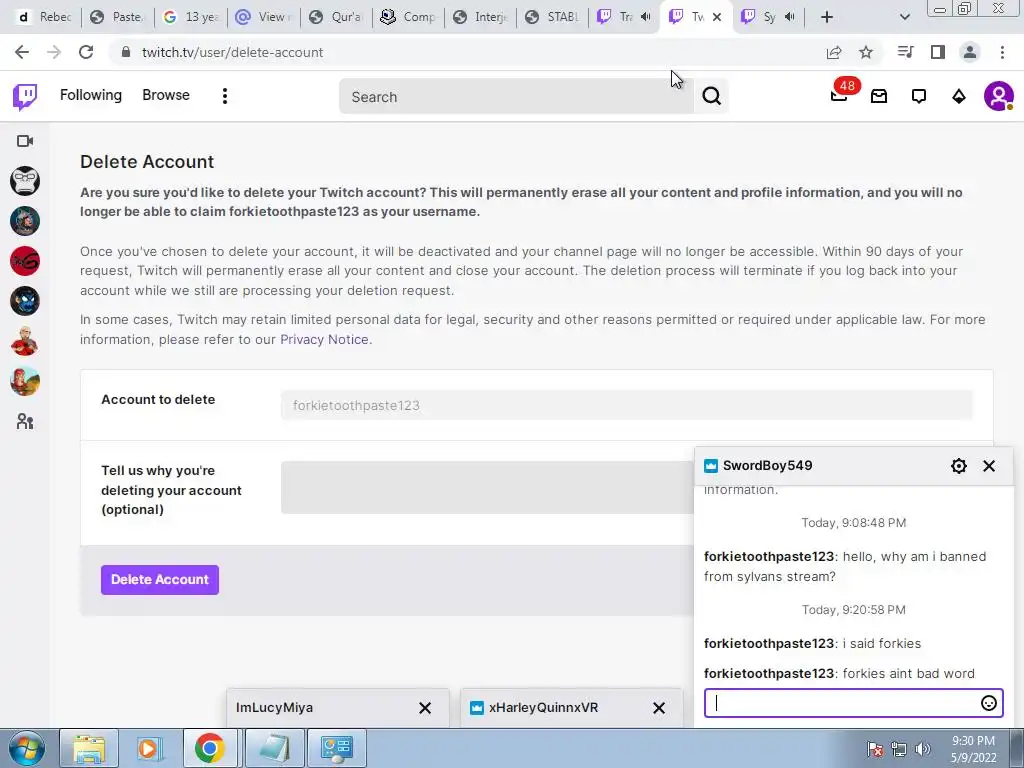Open the blue-creature sidebar channel avatar
This screenshot has height=768, width=1024.
click(x=25, y=301)
